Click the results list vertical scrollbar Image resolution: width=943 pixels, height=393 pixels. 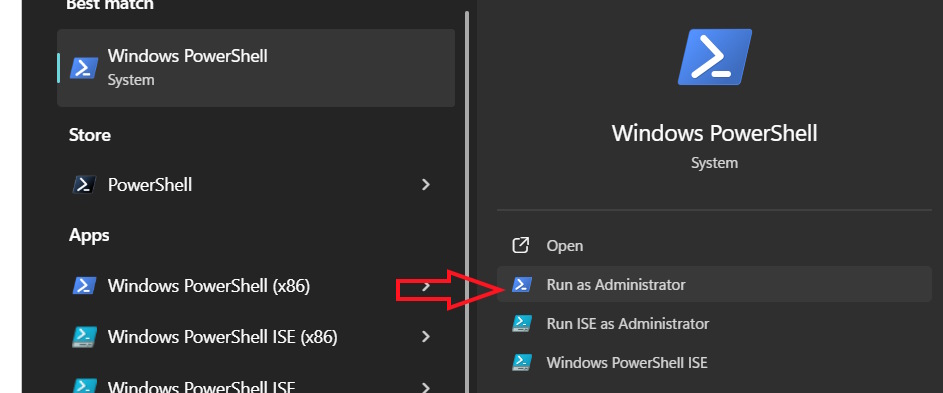point(467,202)
